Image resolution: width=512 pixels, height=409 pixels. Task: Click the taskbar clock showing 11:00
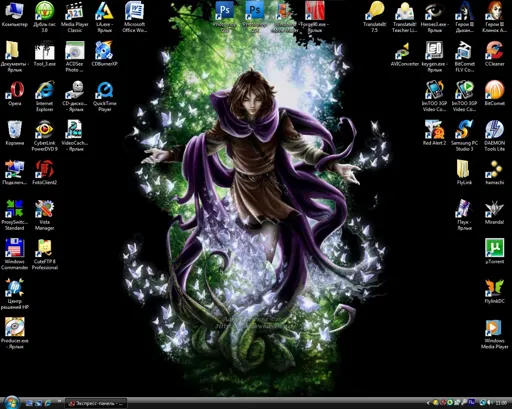pyautogui.click(x=501, y=403)
